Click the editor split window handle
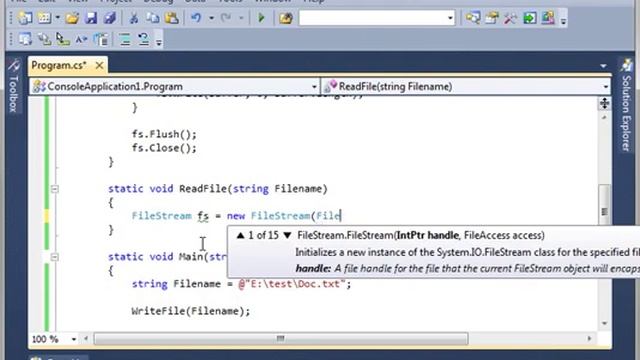The width and height of the screenshot is (640, 360). (604, 103)
